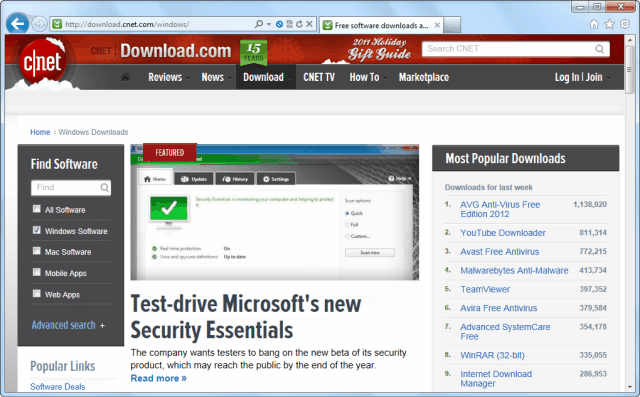Check the Mobile Apps checkbox

coord(37,272)
